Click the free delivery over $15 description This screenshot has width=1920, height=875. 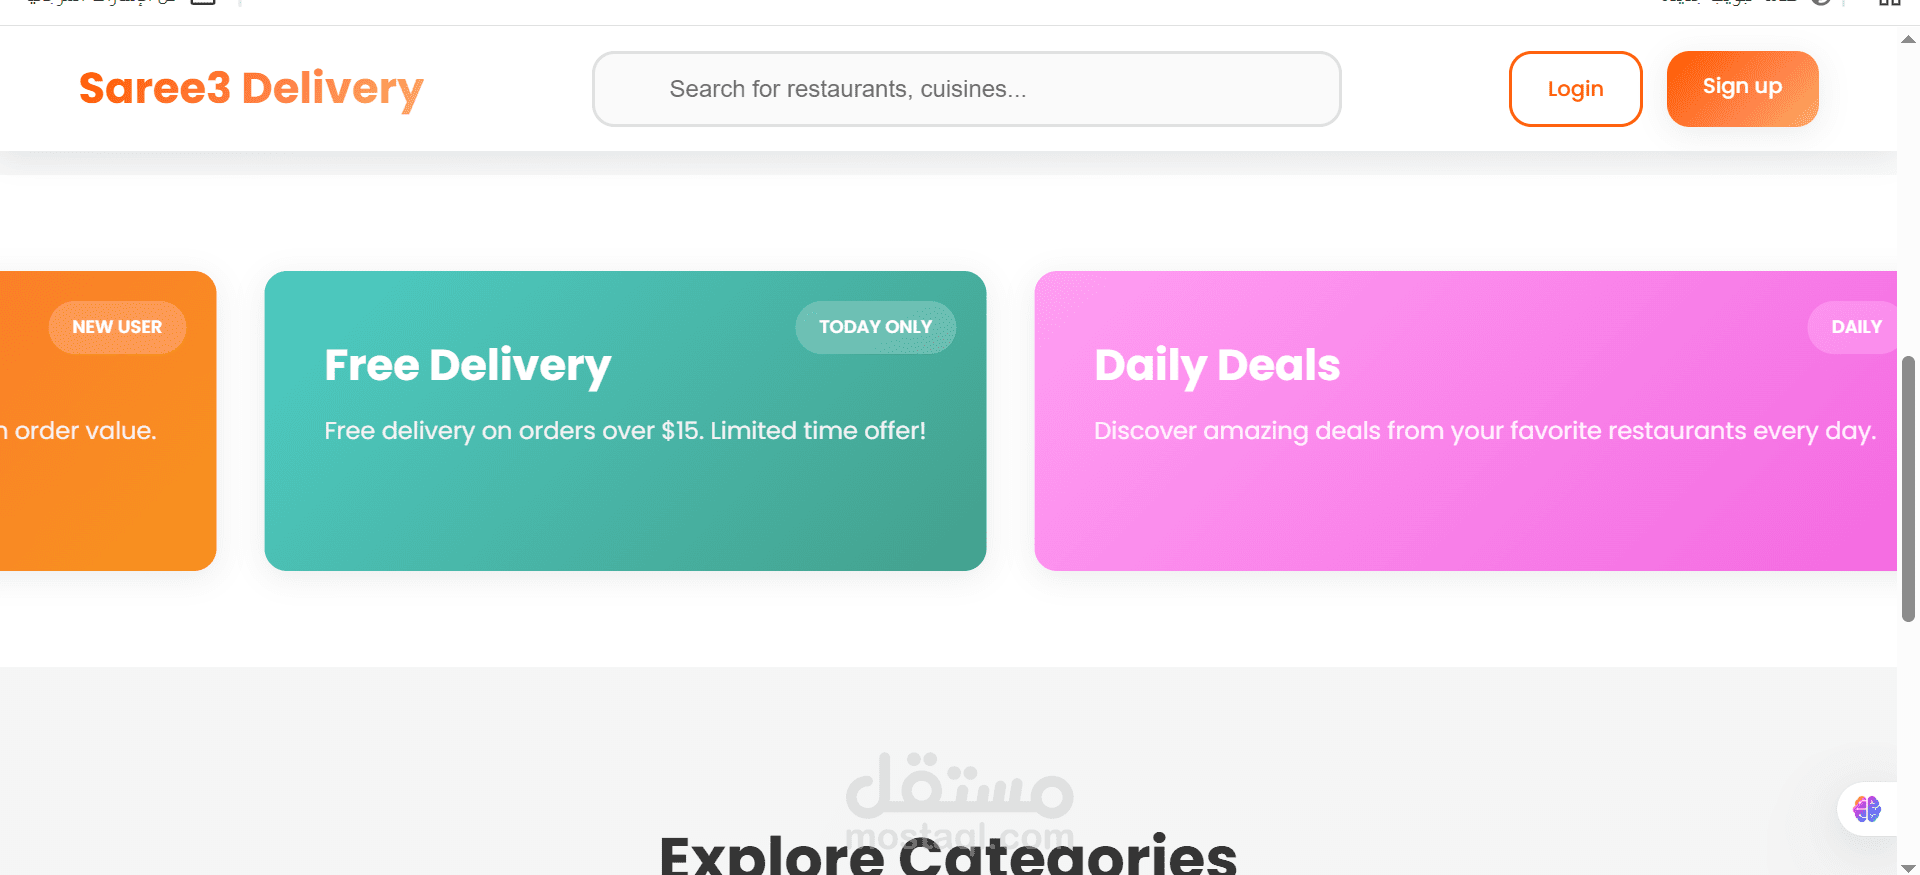pyautogui.click(x=625, y=431)
